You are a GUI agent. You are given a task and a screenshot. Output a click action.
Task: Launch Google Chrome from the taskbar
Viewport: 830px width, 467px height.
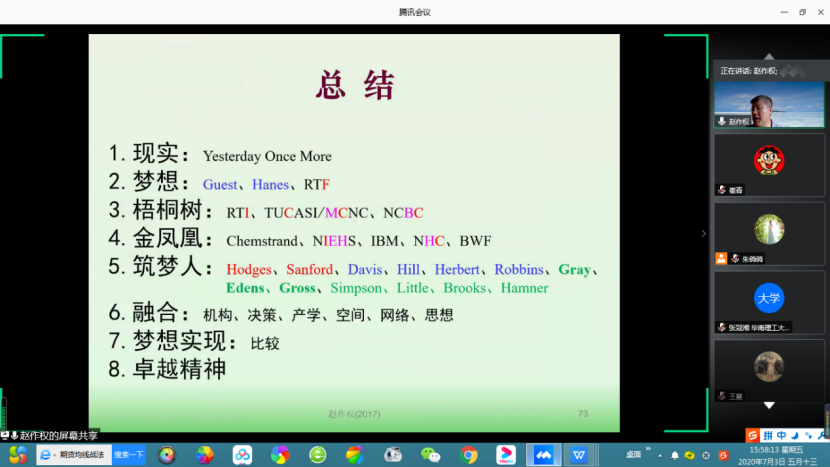pyautogui.click(x=468, y=455)
